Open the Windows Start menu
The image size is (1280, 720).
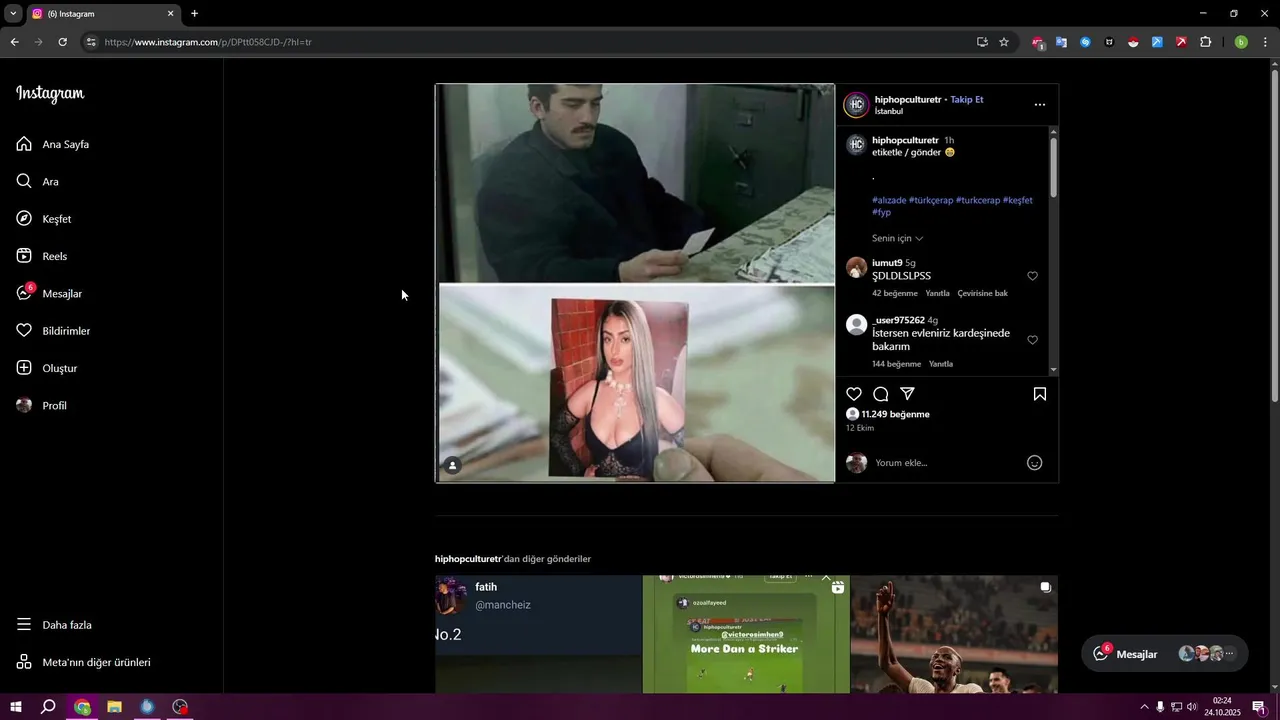tap(16, 707)
